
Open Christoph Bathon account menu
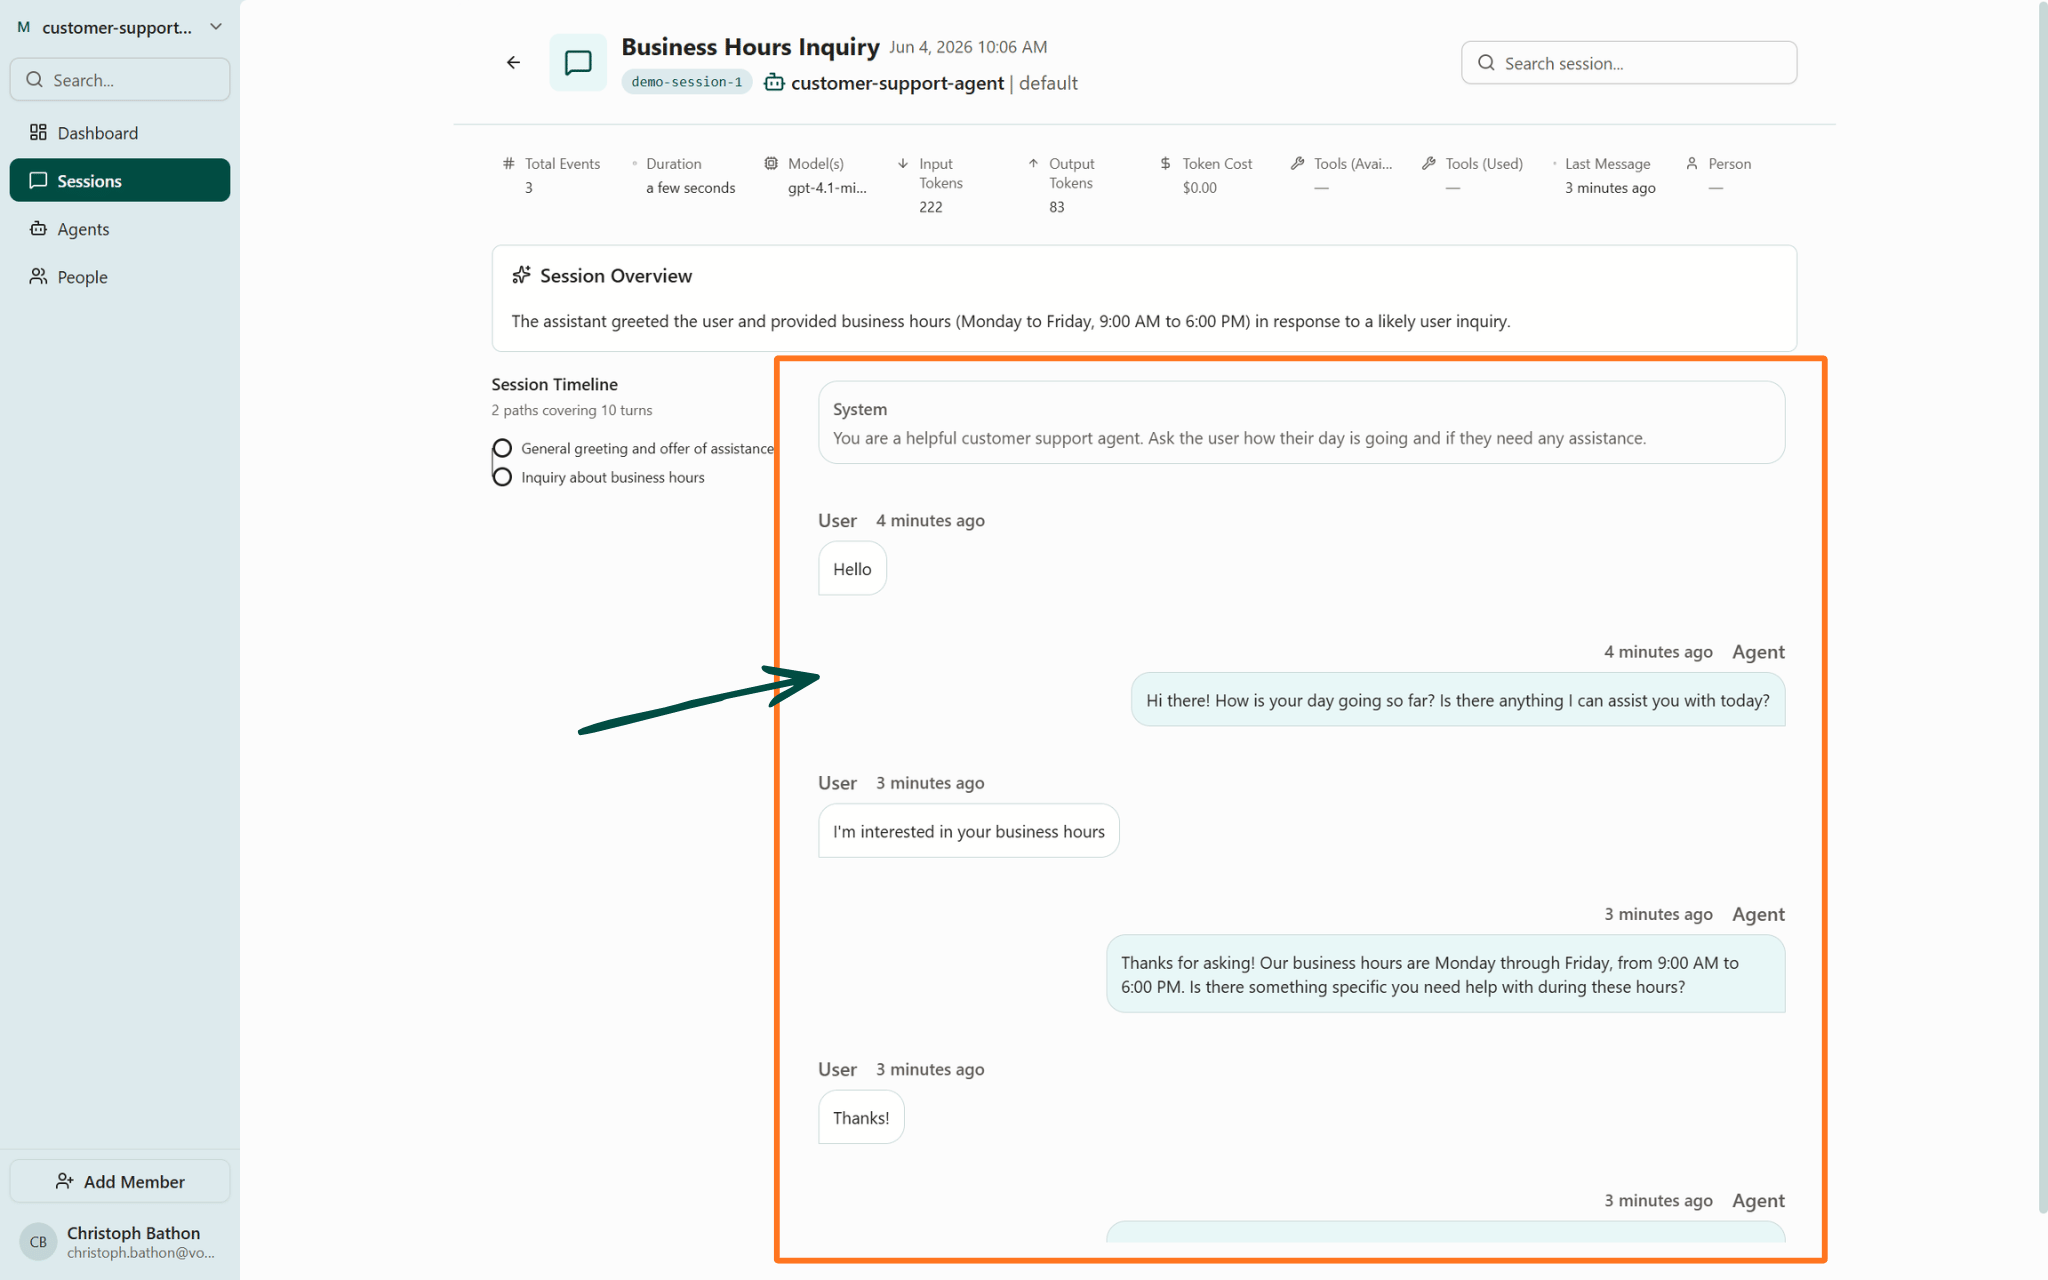120,1241
